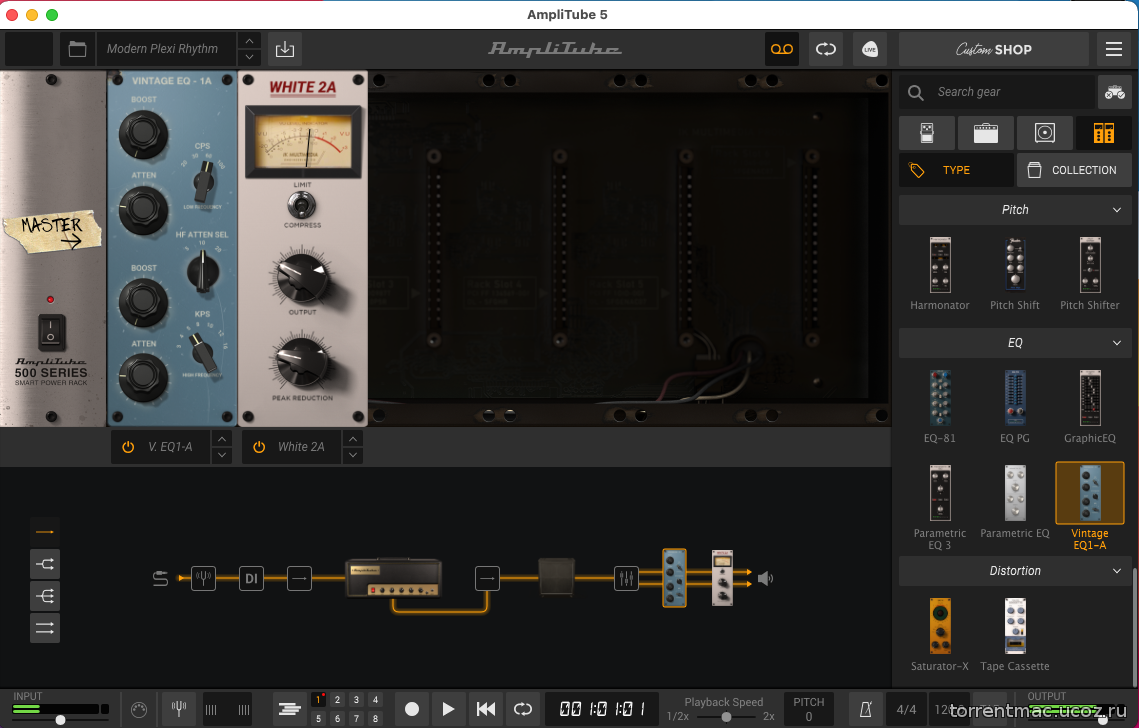Choose single serial routing layout
The height and width of the screenshot is (728, 1139).
(45, 532)
